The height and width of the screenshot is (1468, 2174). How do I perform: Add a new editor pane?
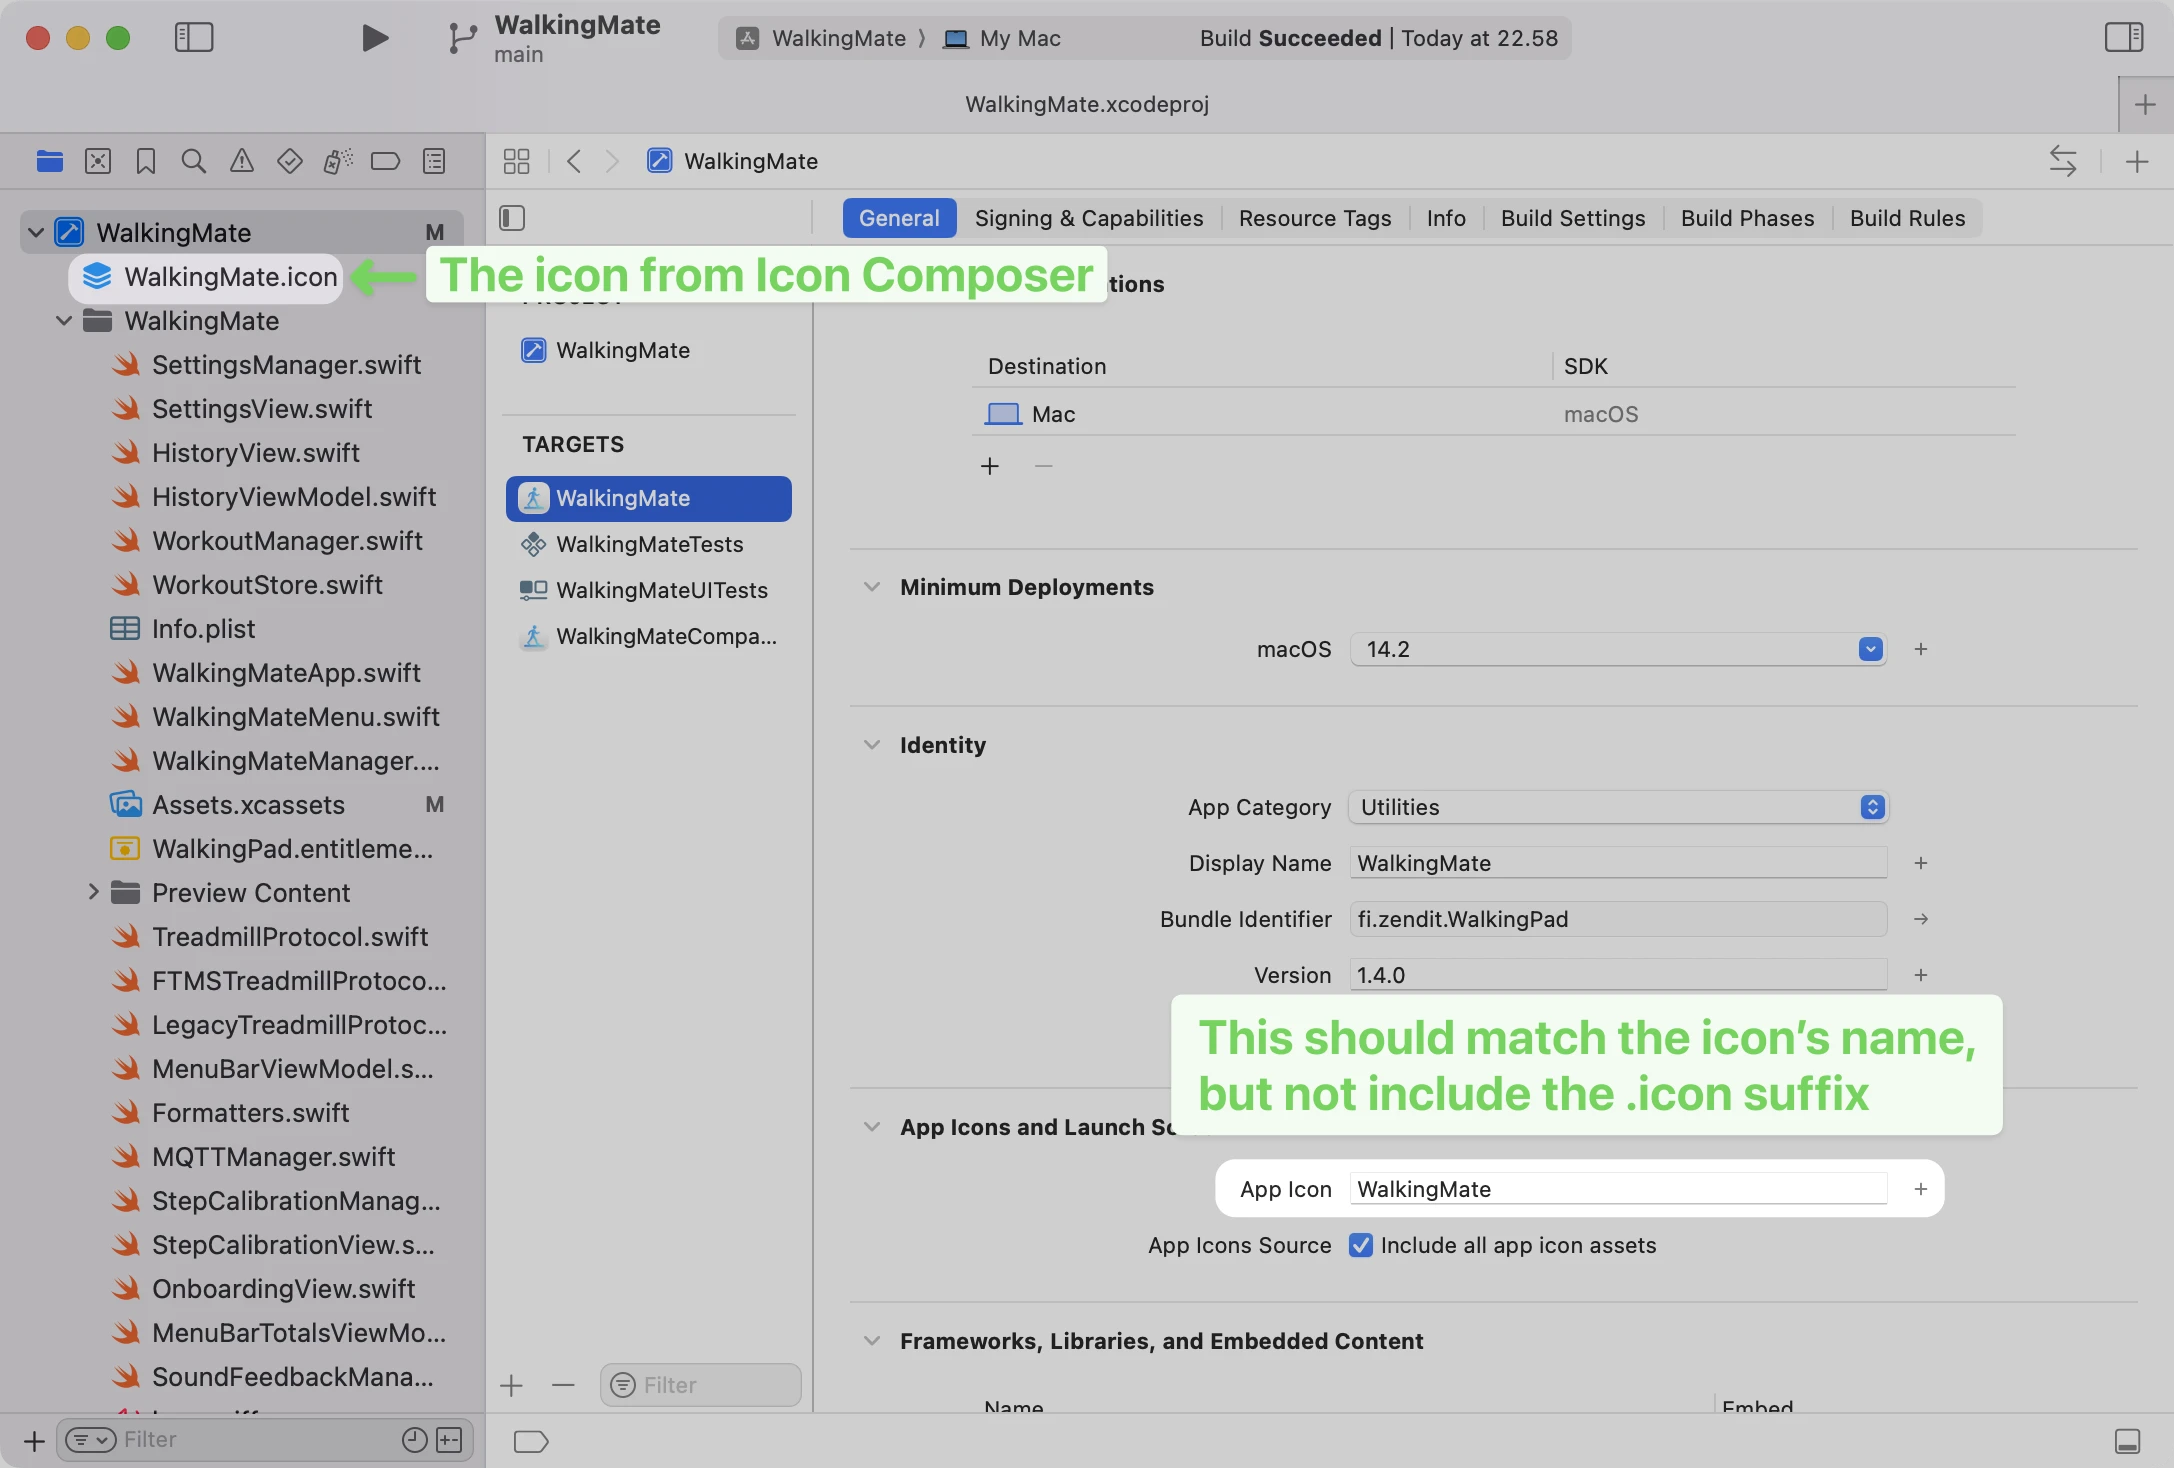[x=2137, y=161]
